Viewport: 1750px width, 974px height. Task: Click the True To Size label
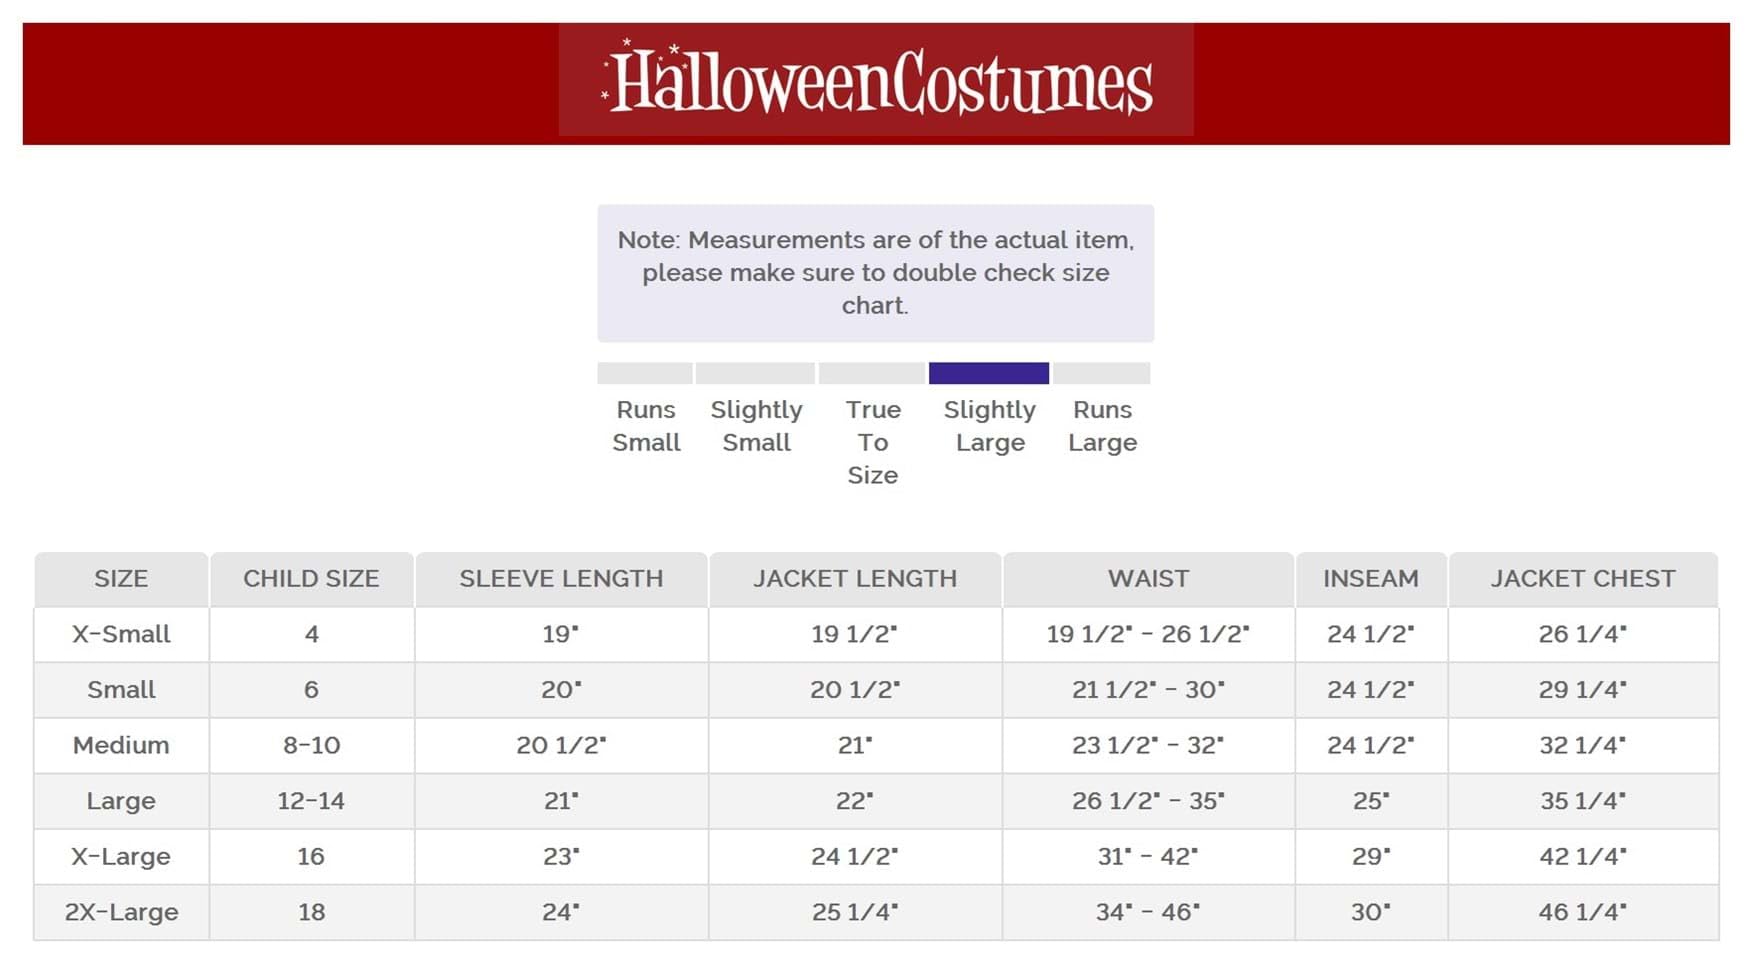point(872,442)
